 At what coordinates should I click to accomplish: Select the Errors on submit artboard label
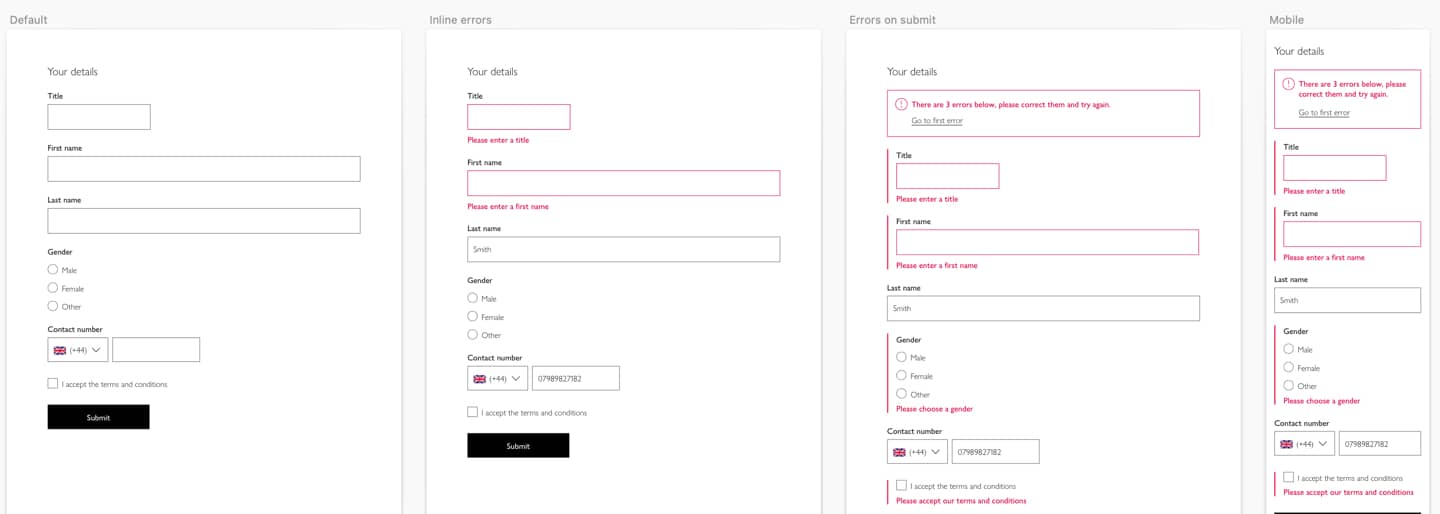(892, 20)
